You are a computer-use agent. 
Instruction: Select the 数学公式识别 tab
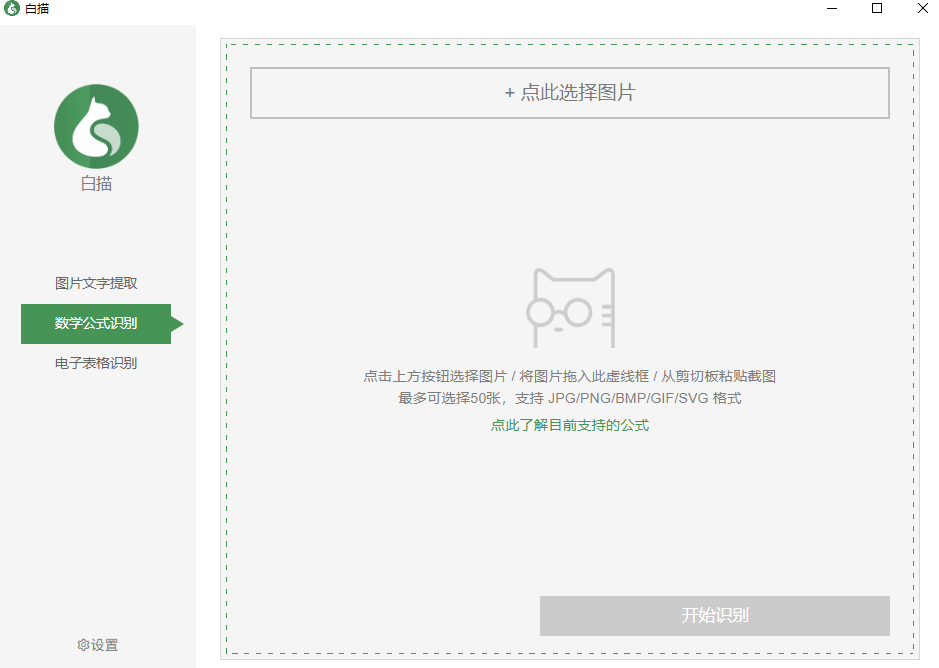(x=96, y=324)
